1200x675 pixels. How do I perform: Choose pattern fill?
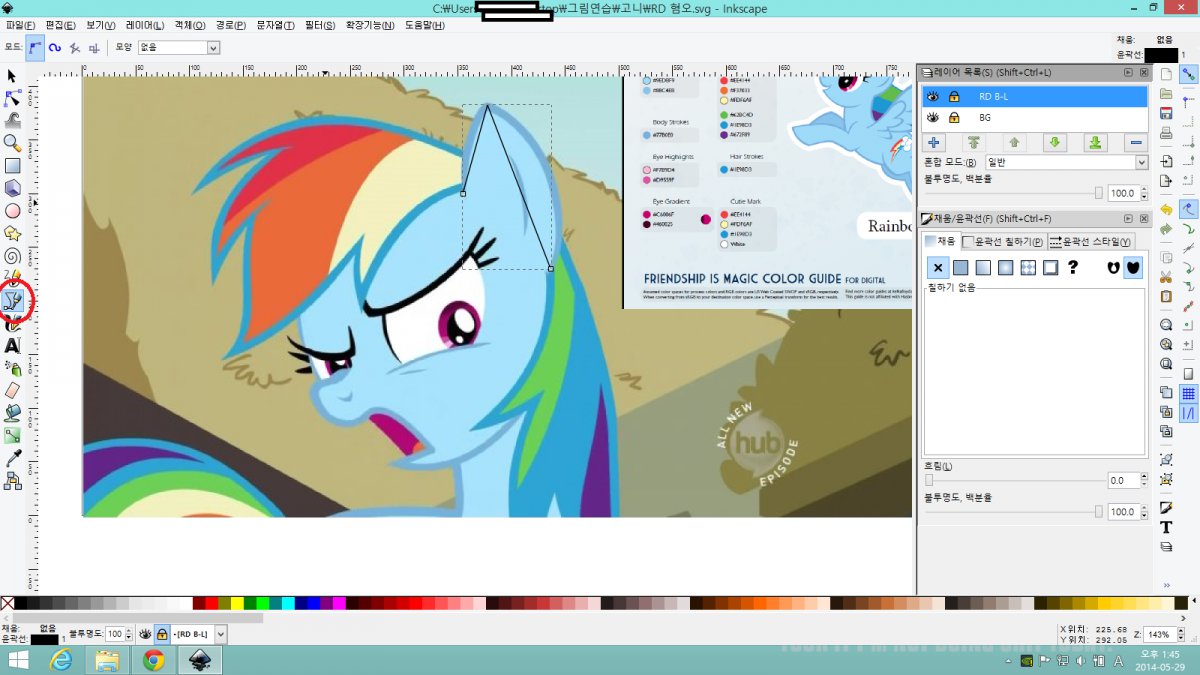pyautogui.click(x=1028, y=268)
